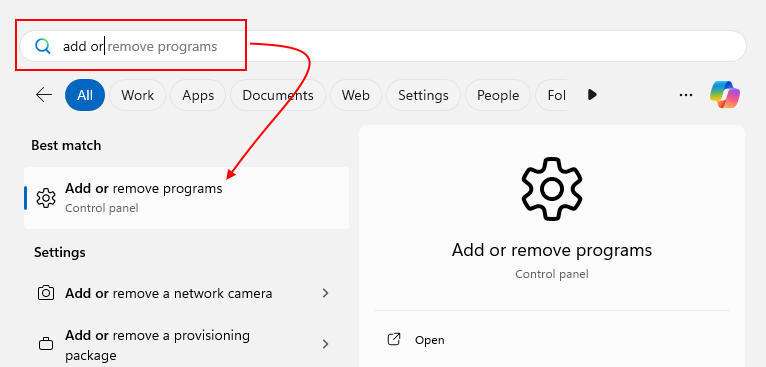Image resolution: width=766 pixels, height=367 pixels.
Task: Expand network camera result chevron
Action: [x=325, y=293]
